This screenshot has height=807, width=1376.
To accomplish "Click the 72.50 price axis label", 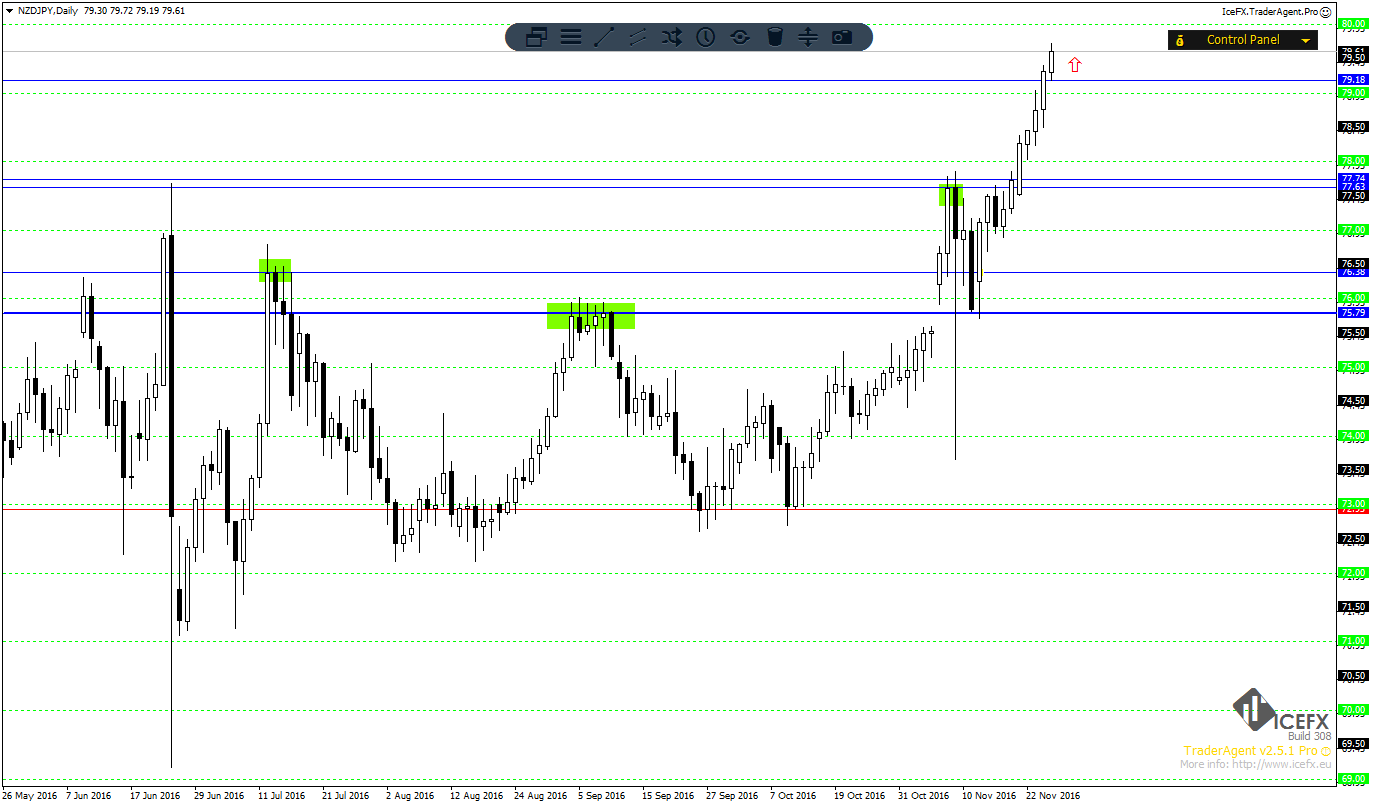I will click(x=1353, y=539).
